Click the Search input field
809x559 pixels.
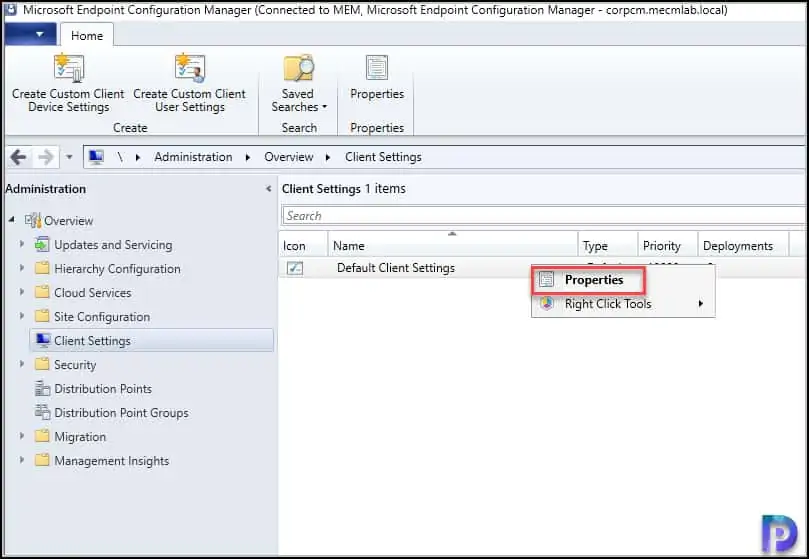tap(544, 216)
